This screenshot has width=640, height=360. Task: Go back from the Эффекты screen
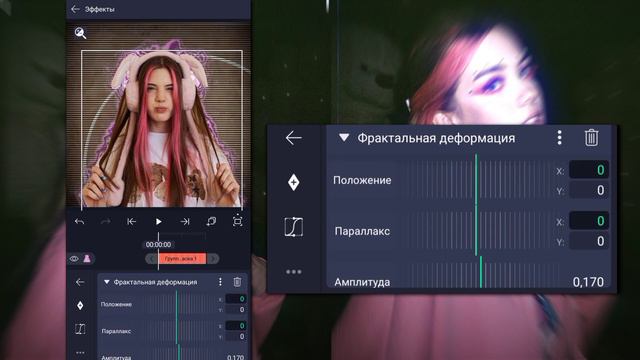[75, 9]
